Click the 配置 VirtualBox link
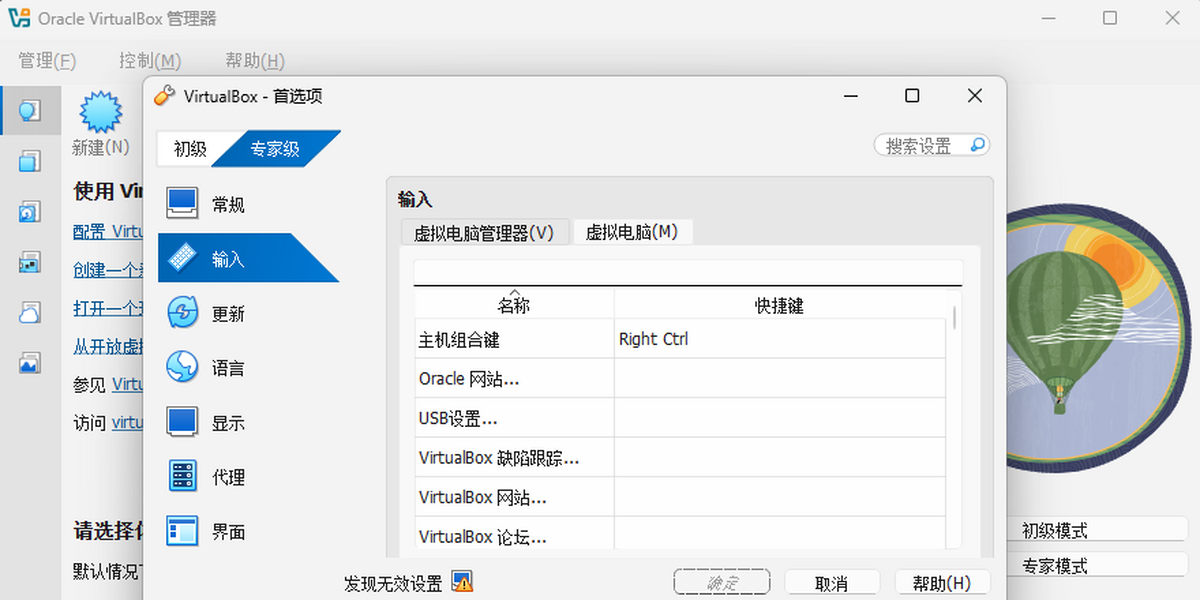Screen dimensions: 1200x600 point(109,231)
